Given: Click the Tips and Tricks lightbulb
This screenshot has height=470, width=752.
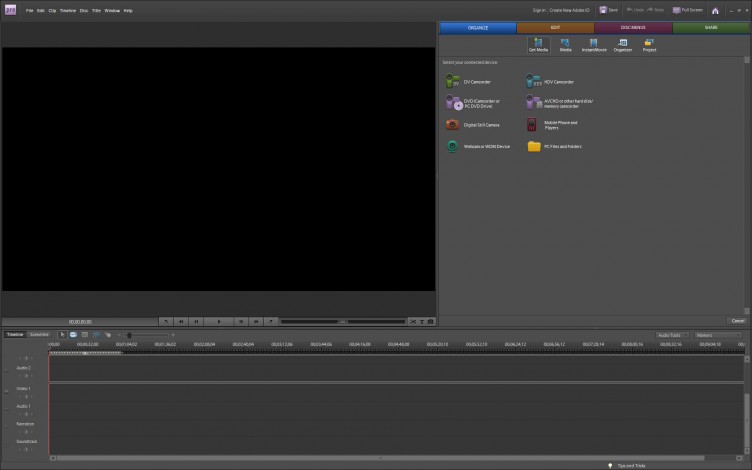Looking at the screenshot, I should (x=610, y=466).
